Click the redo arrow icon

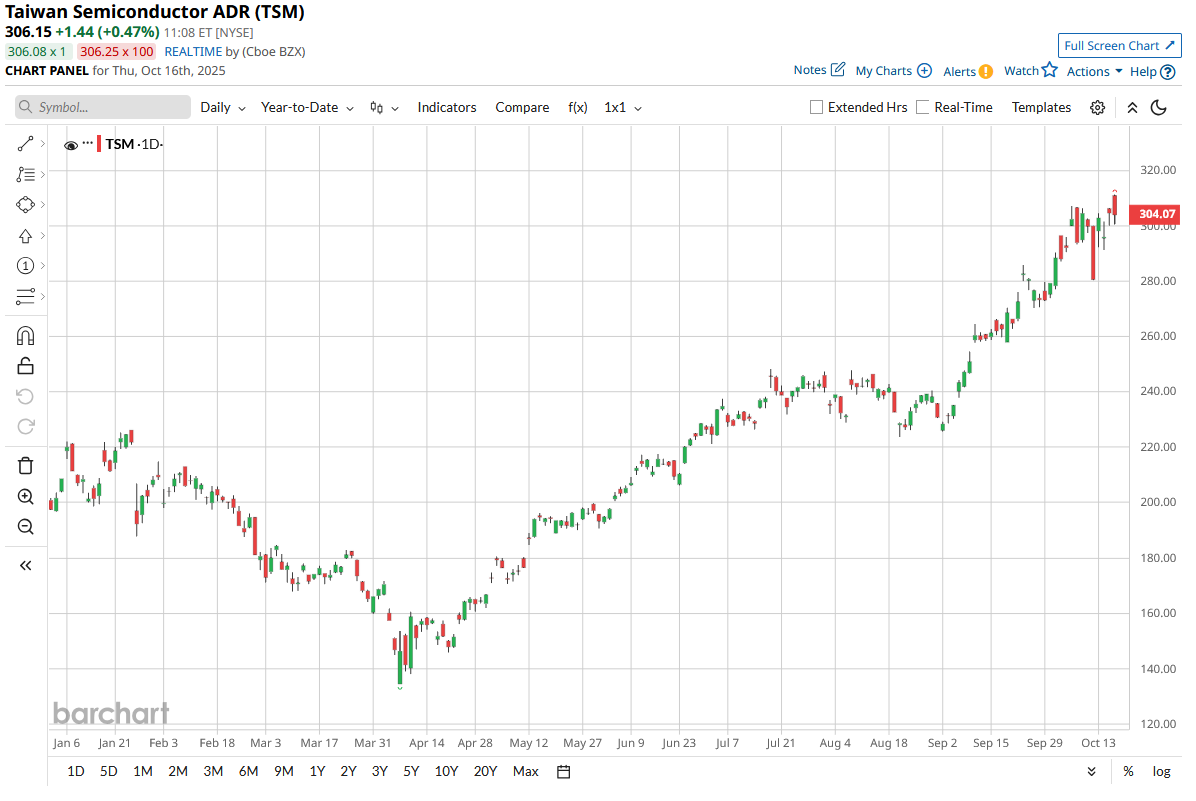click(25, 426)
